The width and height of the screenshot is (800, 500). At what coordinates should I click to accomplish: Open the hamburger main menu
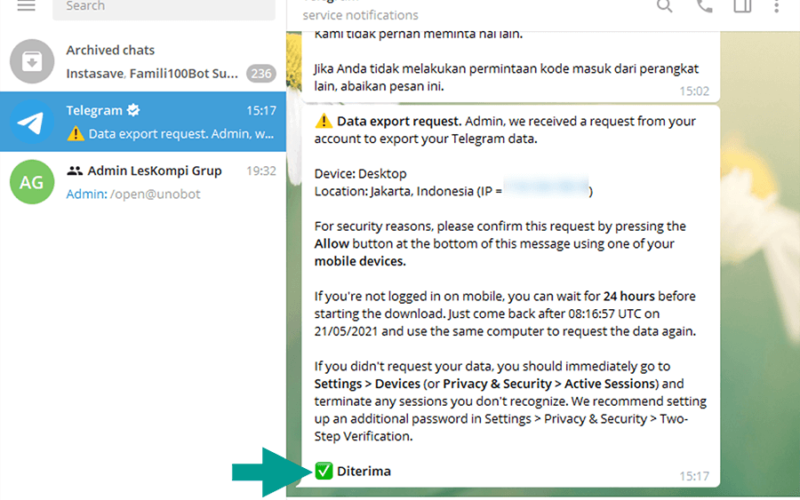click(26, 6)
